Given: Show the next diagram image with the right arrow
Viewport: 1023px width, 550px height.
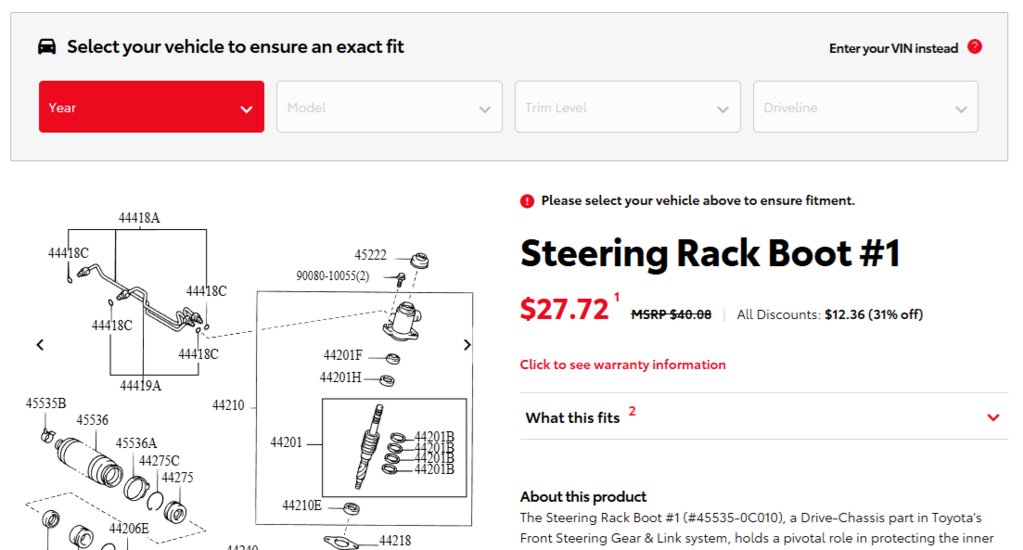Looking at the screenshot, I should point(467,344).
